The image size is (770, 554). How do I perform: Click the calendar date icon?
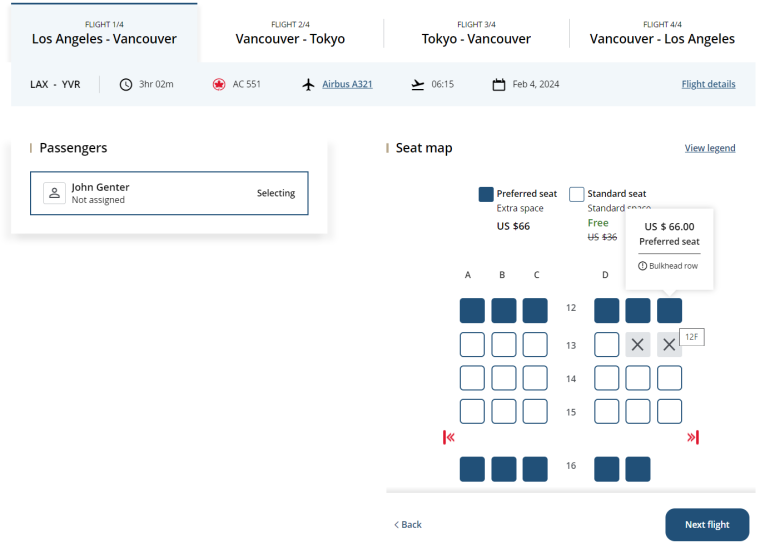(x=499, y=85)
